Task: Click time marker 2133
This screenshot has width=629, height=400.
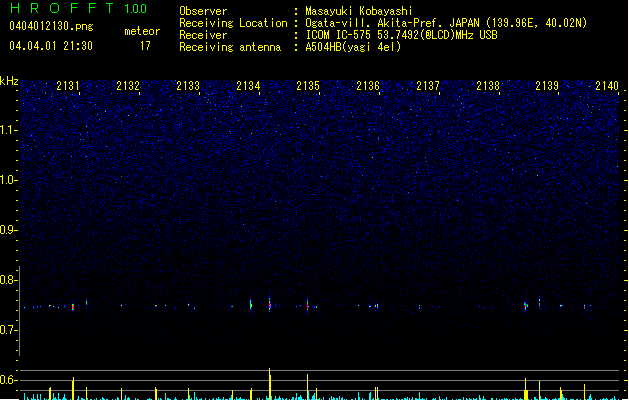Action: (188, 86)
